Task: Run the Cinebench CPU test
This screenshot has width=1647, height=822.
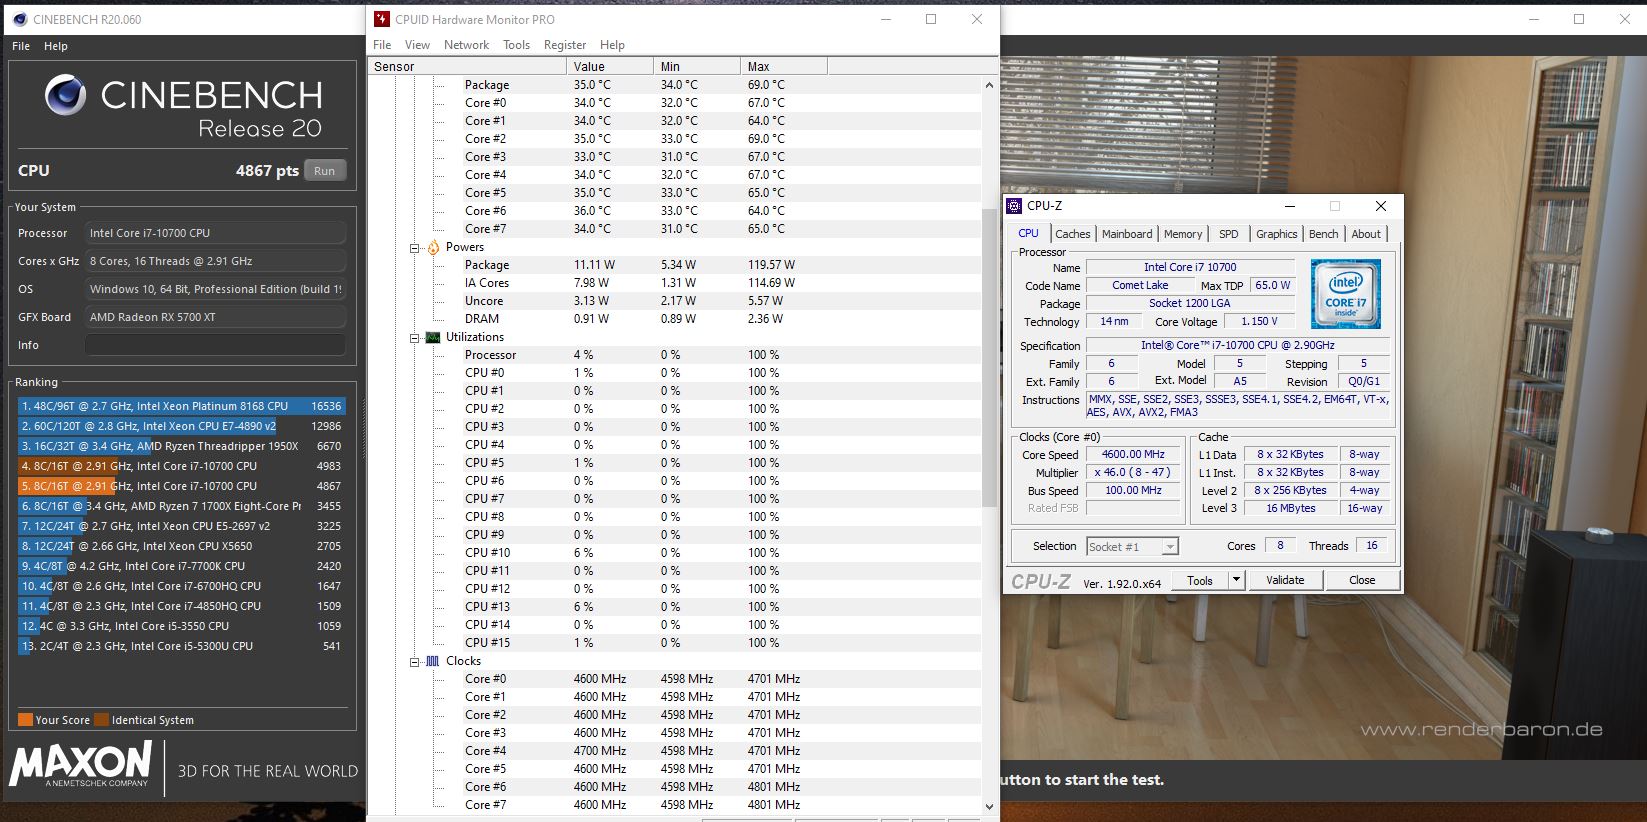Action: pyautogui.click(x=325, y=171)
